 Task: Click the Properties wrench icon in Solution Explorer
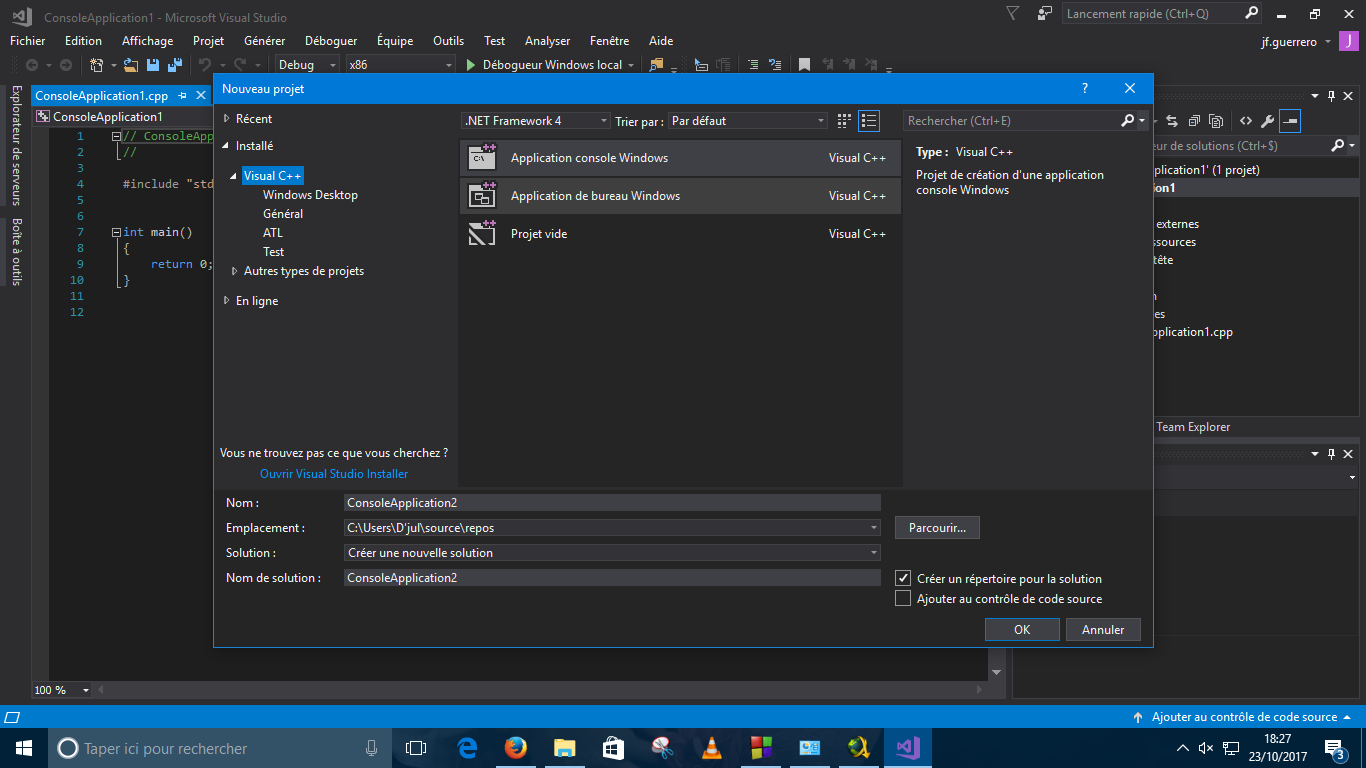1268,121
